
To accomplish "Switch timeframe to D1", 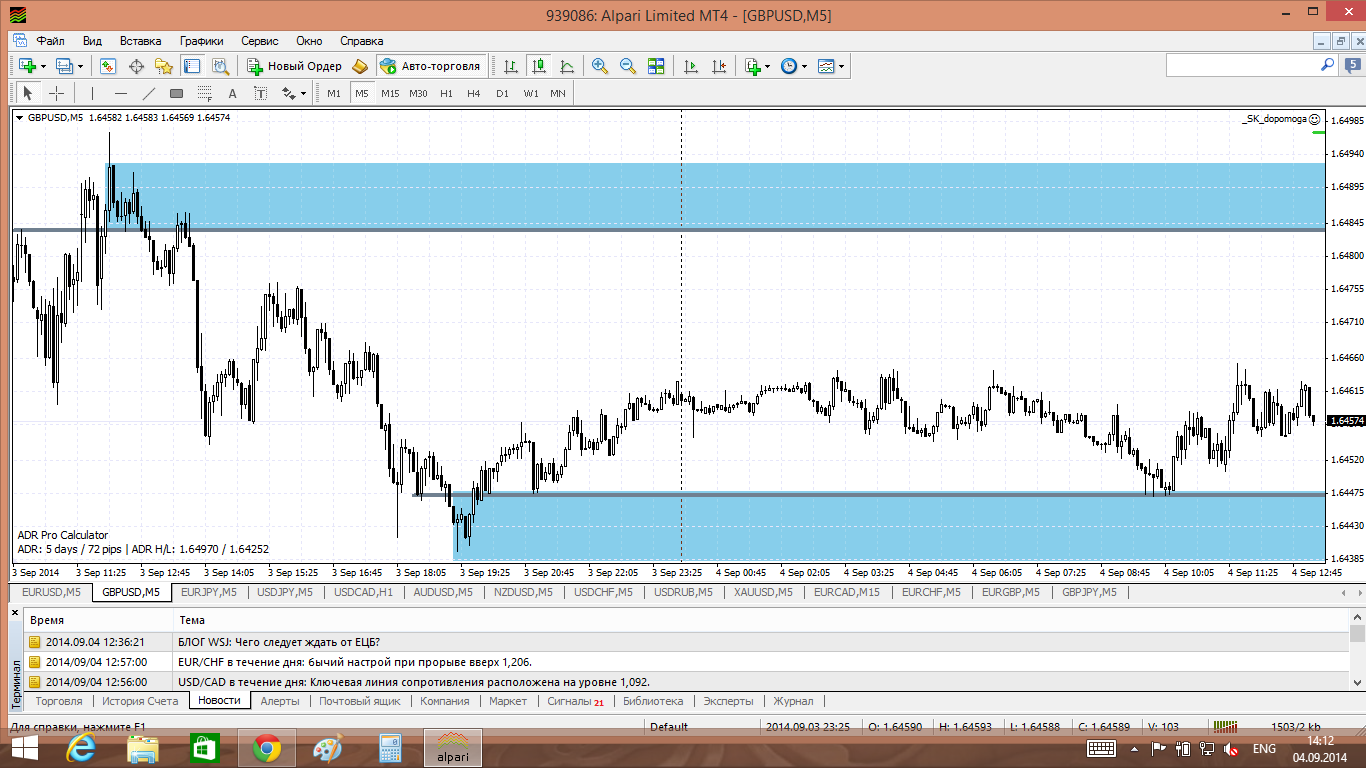I will tap(502, 93).
